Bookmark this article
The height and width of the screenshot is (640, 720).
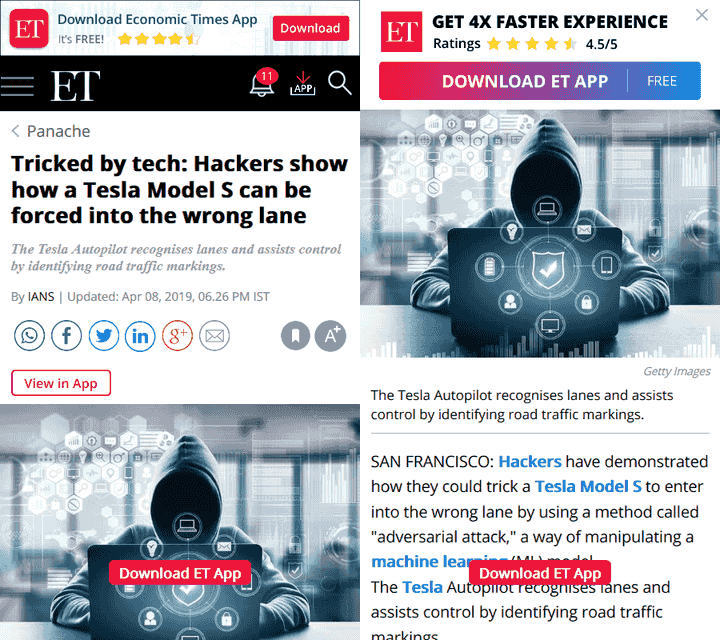(295, 336)
